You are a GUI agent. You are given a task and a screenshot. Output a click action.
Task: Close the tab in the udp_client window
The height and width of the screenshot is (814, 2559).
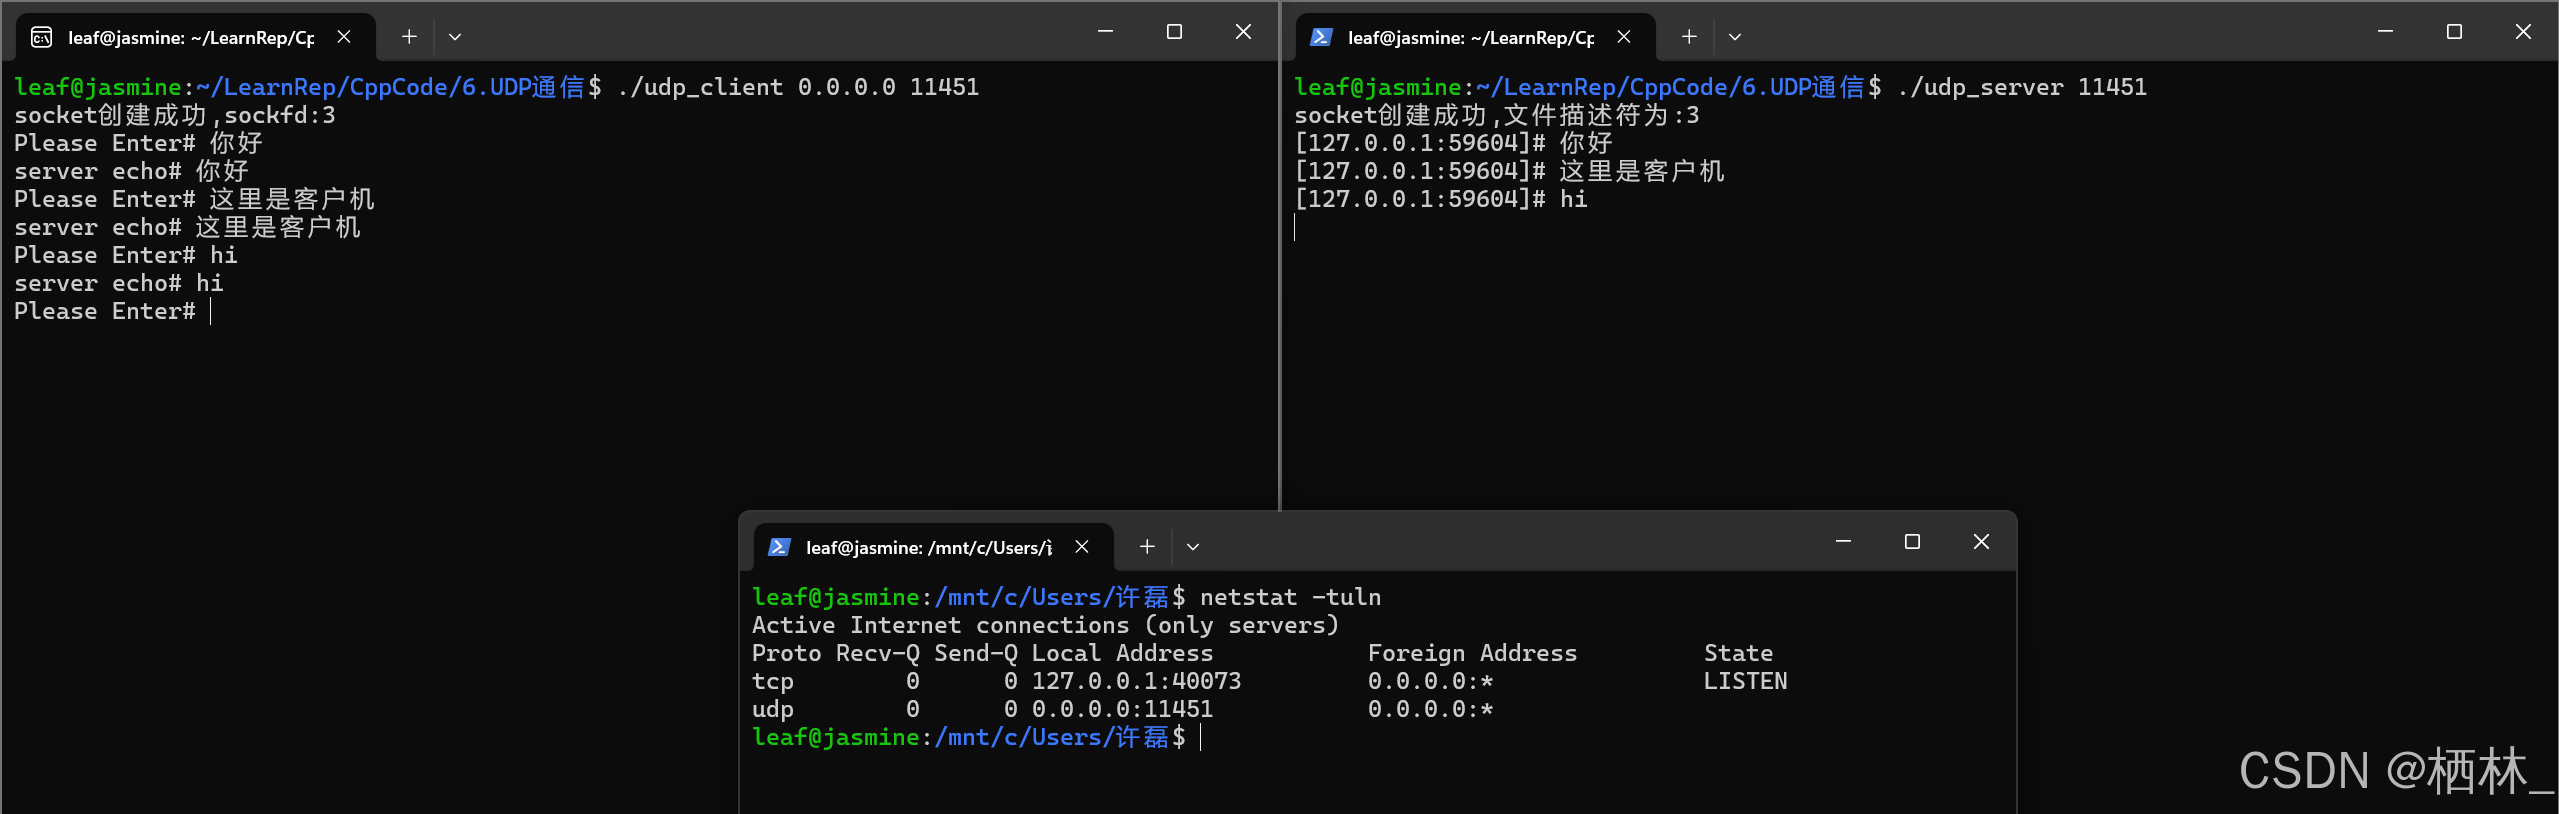(344, 37)
